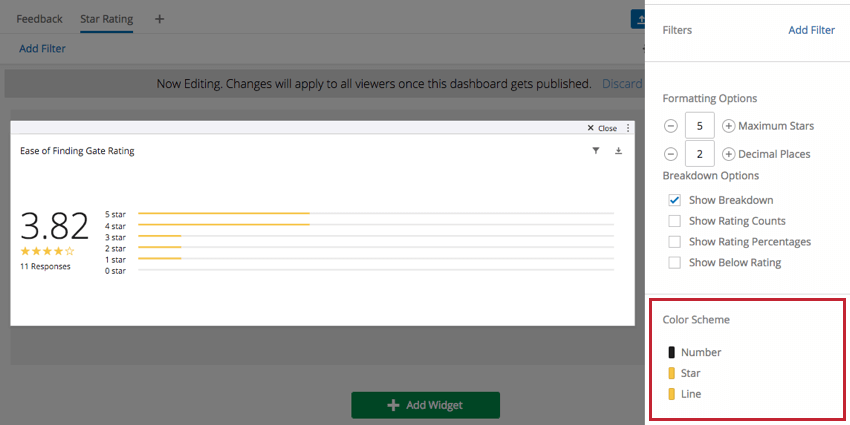Click the 4 star breakdown label
Screen dimensions: 850x425
pyautogui.click(x=115, y=226)
